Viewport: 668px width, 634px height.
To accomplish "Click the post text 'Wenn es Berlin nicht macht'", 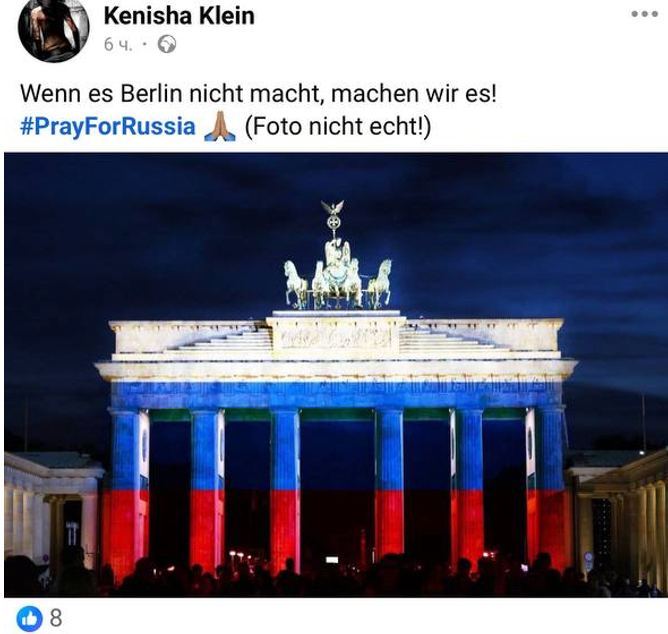I will 170,93.
